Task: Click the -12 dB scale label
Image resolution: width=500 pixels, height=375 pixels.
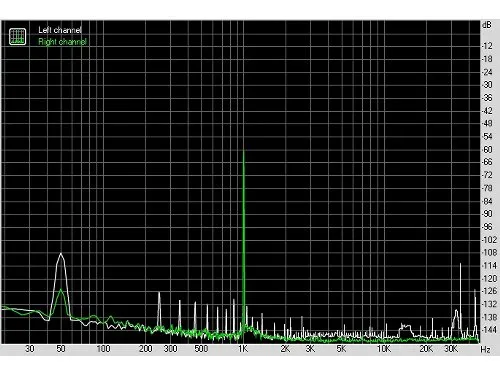Action: click(x=487, y=46)
